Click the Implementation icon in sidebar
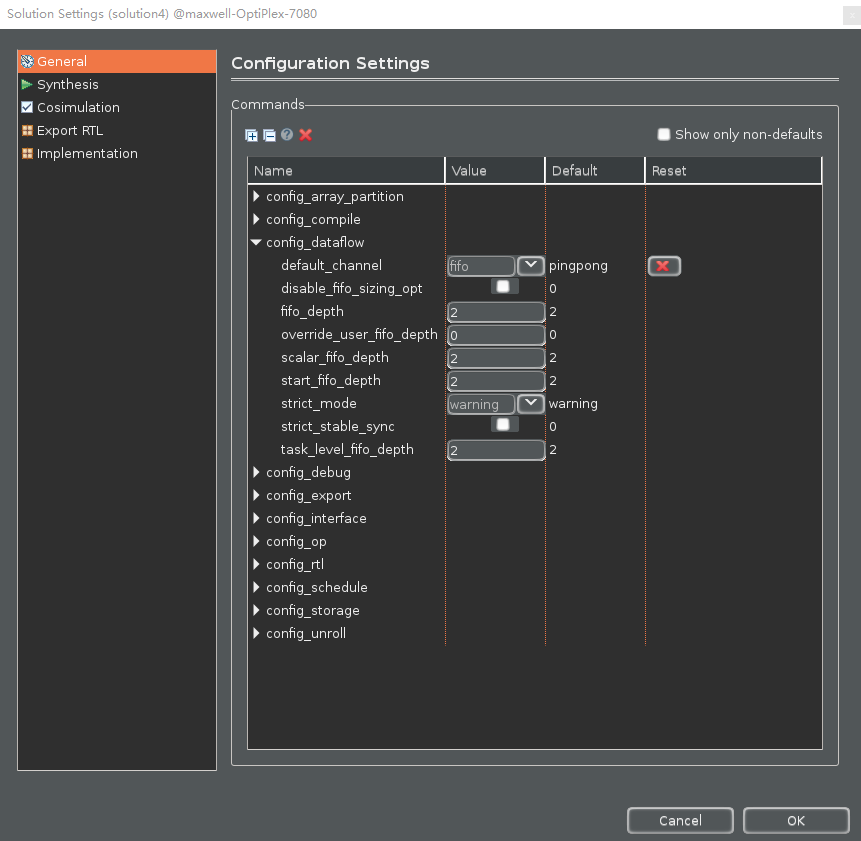This screenshot has height=841, width=861. click(27, 154)
